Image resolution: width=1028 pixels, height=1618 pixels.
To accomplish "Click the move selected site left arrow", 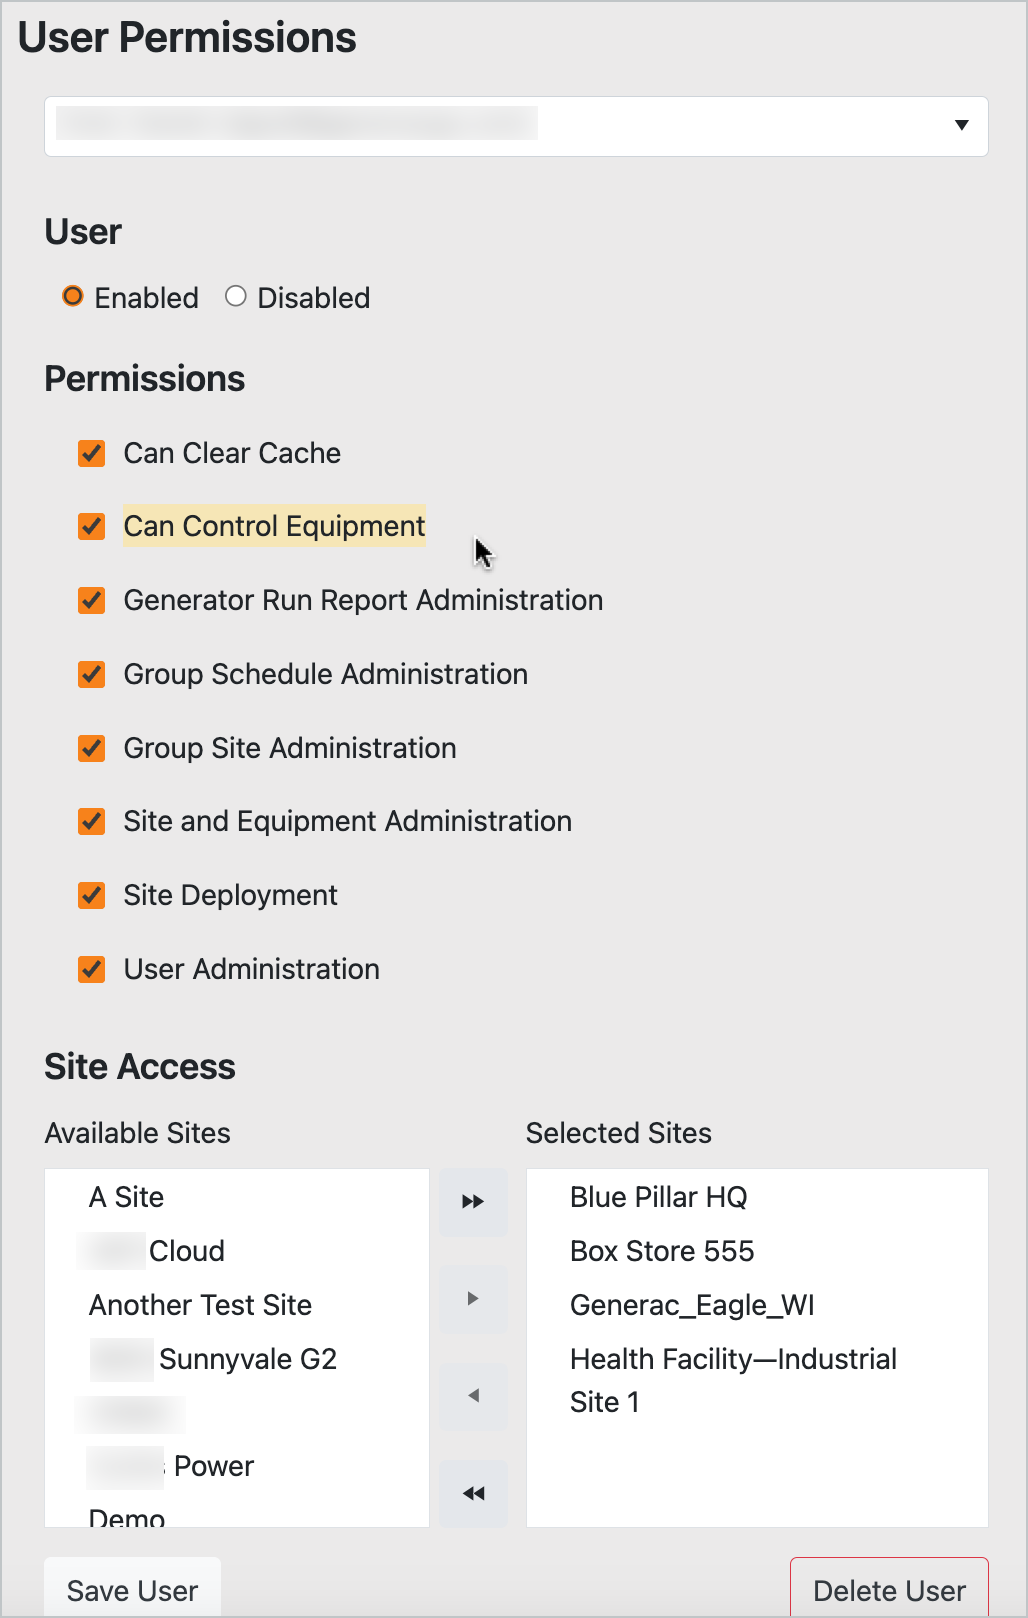I will point(473,1395).
